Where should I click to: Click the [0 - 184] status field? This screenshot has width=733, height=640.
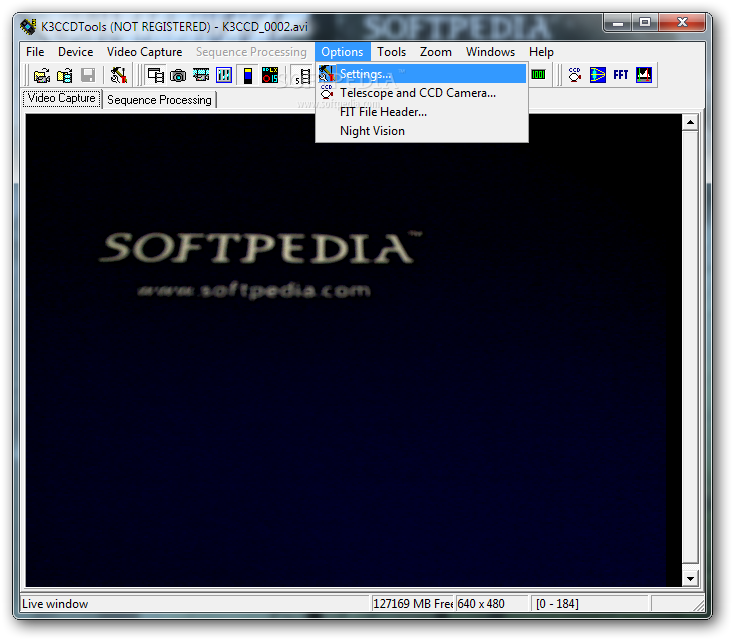coord(589,604)
